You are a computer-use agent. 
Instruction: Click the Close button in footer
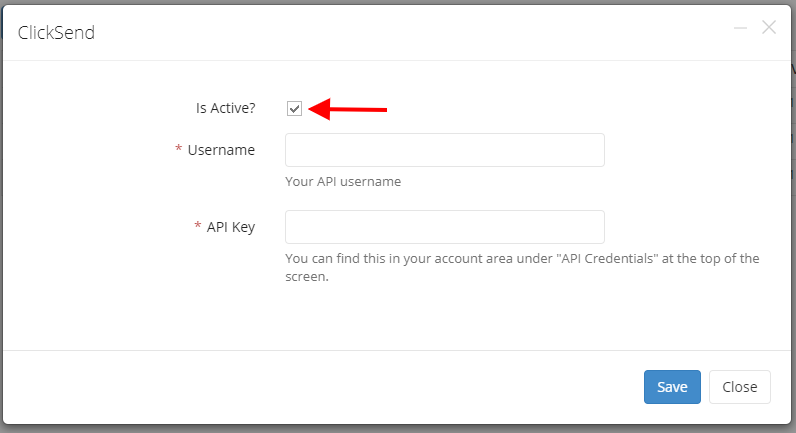[x=740, y=387]
